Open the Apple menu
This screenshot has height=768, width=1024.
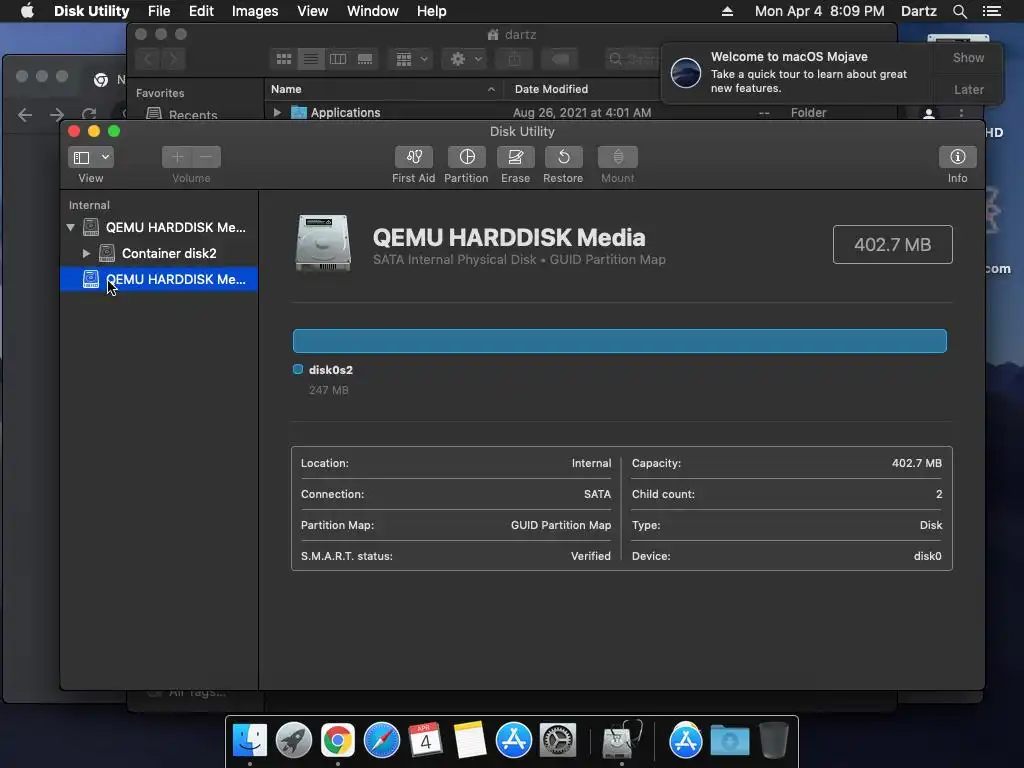(27, 11)
